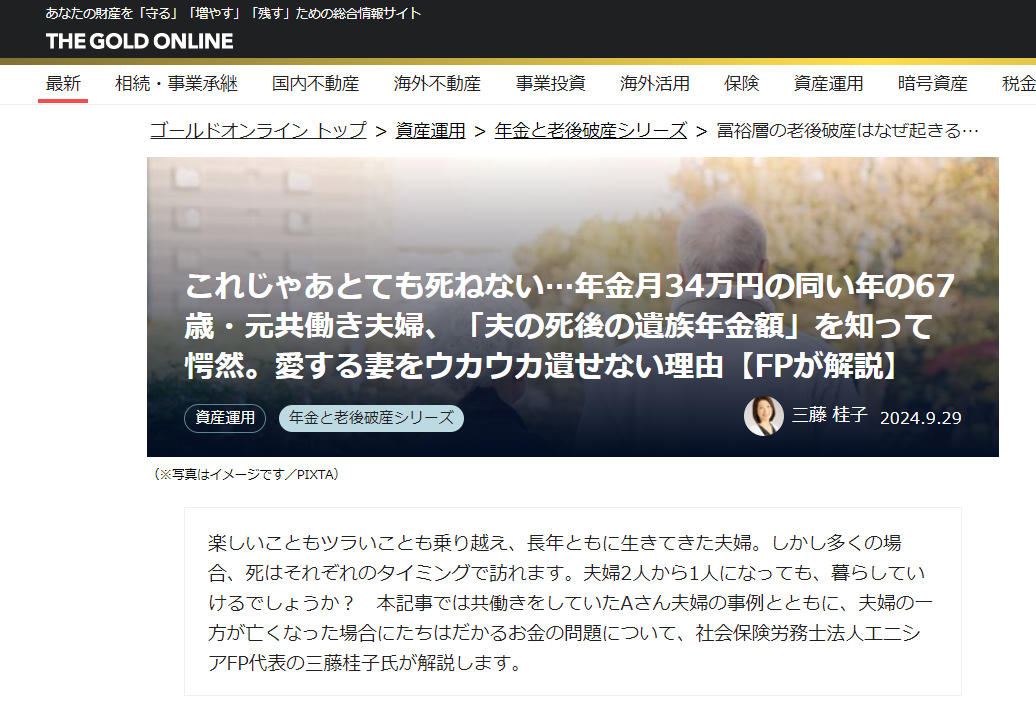Open 年金と老後破産シリーズ breadcrumb link
The height and width of the screenshot is (718, 1036).
coord(591,131)
